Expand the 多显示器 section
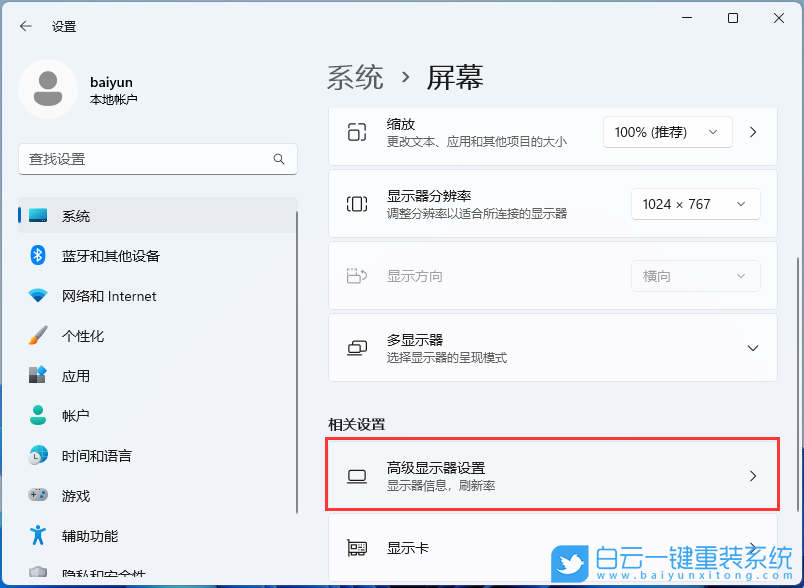Image resolution: width=804 pixels, height=588 pixels. [x=752, y=348]
